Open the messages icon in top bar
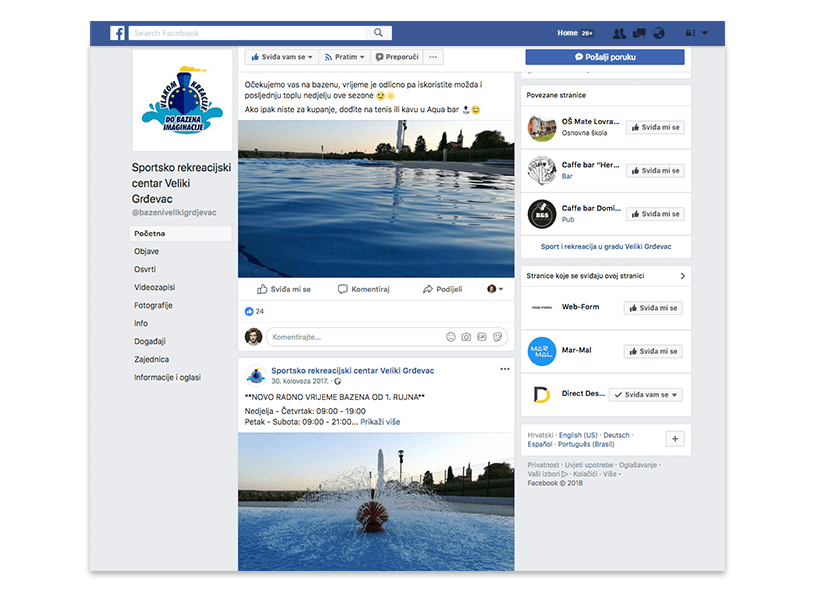Image resolution: width=815 pixels, height=600 pixels. tap(639, 33)
